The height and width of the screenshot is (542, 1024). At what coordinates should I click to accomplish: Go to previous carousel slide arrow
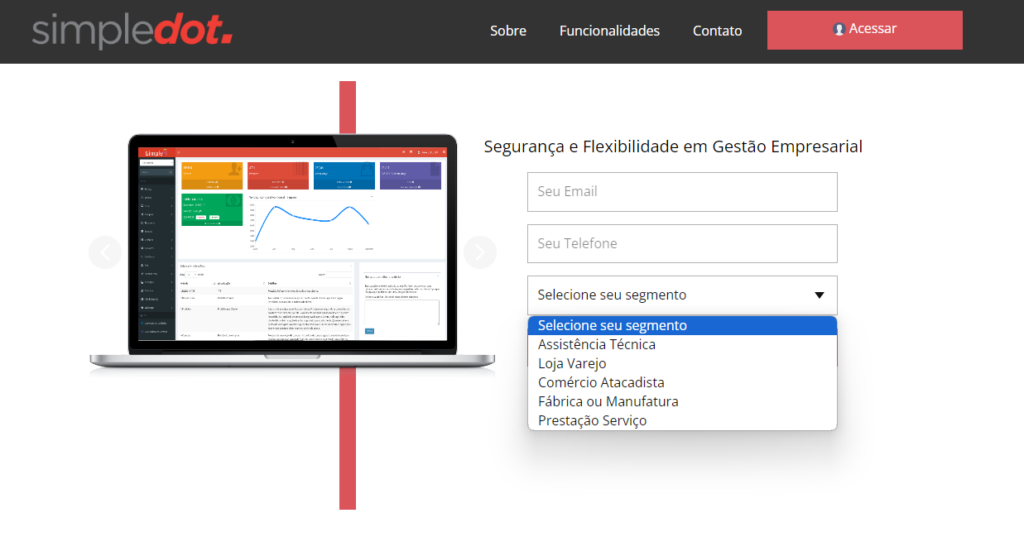pyautogui.click(x=105, y=252)
